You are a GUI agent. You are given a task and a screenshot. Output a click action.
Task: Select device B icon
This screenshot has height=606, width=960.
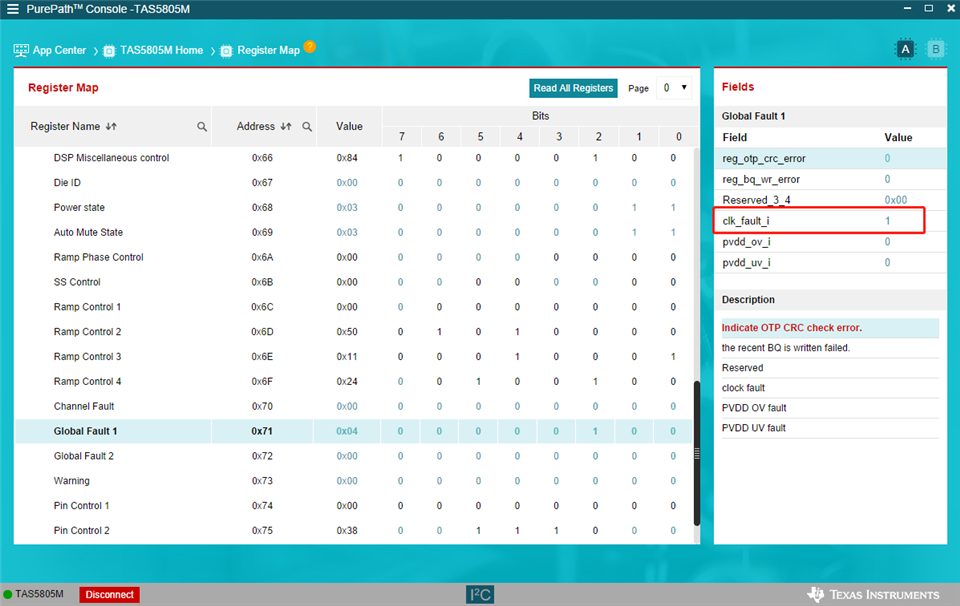pyautogui.click(x=935, y=50)
